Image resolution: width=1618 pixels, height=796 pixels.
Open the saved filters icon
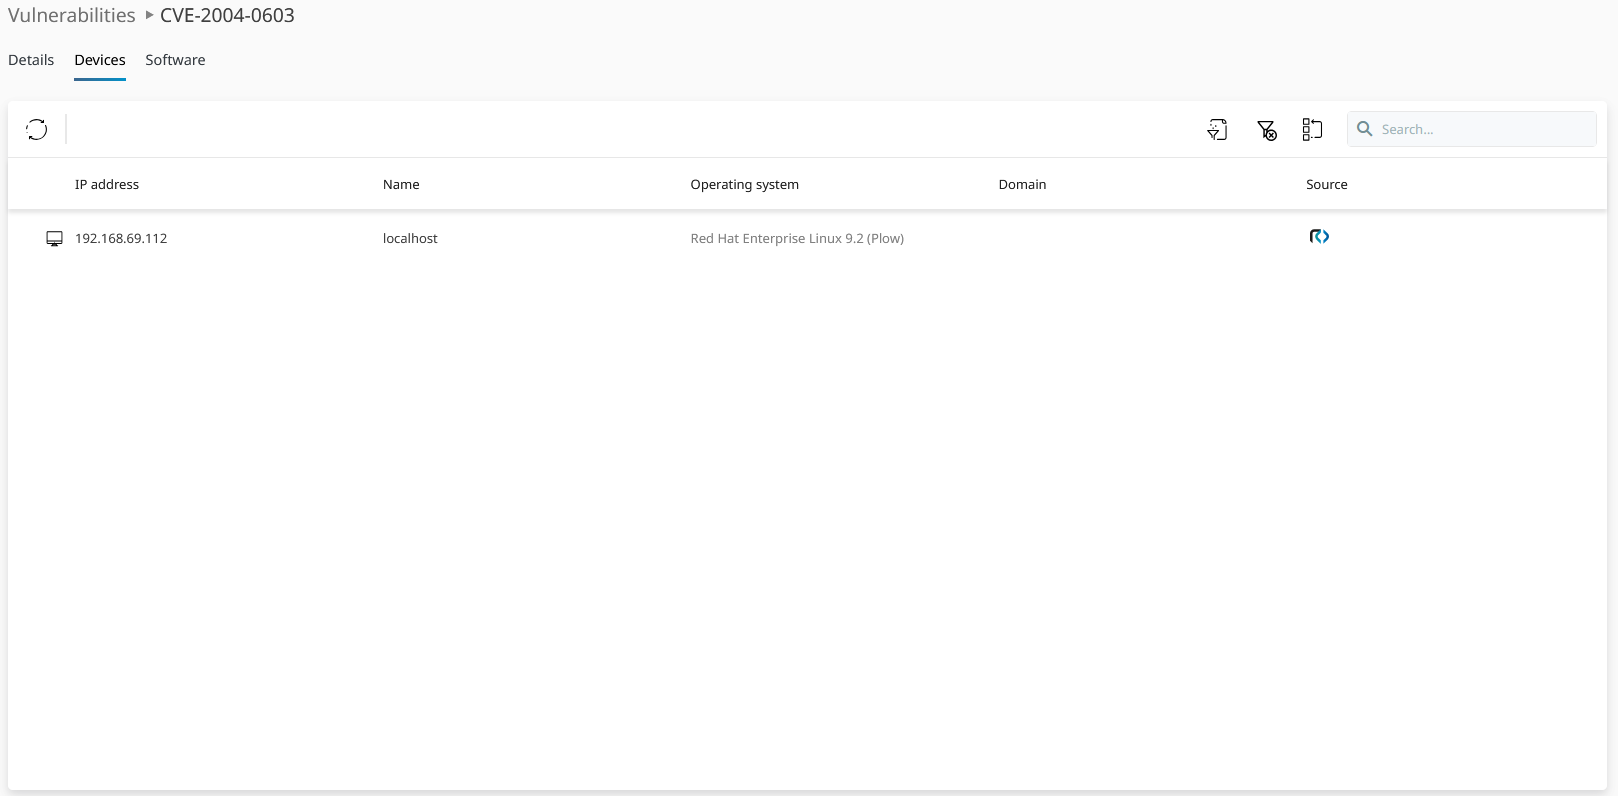coord(1217,129)
